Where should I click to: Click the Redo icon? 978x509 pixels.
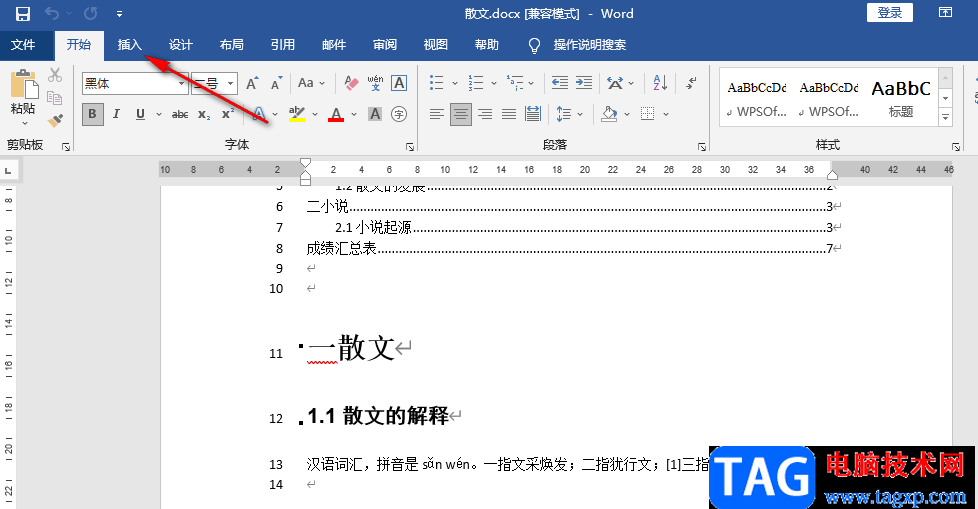[x=90, y=14]
